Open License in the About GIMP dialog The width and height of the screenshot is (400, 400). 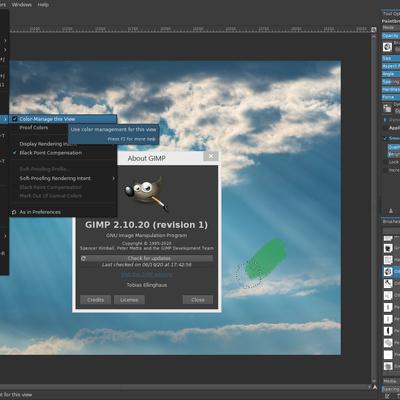tap(129, 300)
